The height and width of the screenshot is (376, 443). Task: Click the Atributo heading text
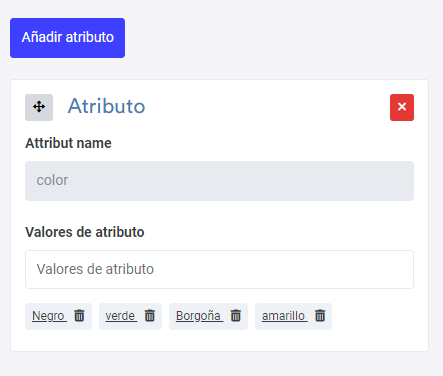tap(106, 106)
